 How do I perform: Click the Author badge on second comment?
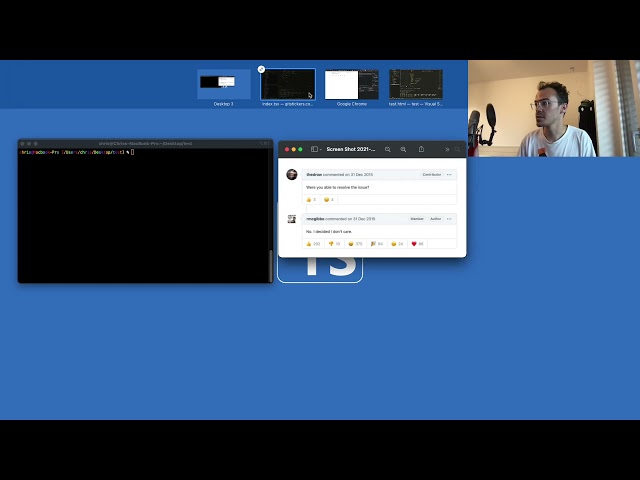coord(436,219)
